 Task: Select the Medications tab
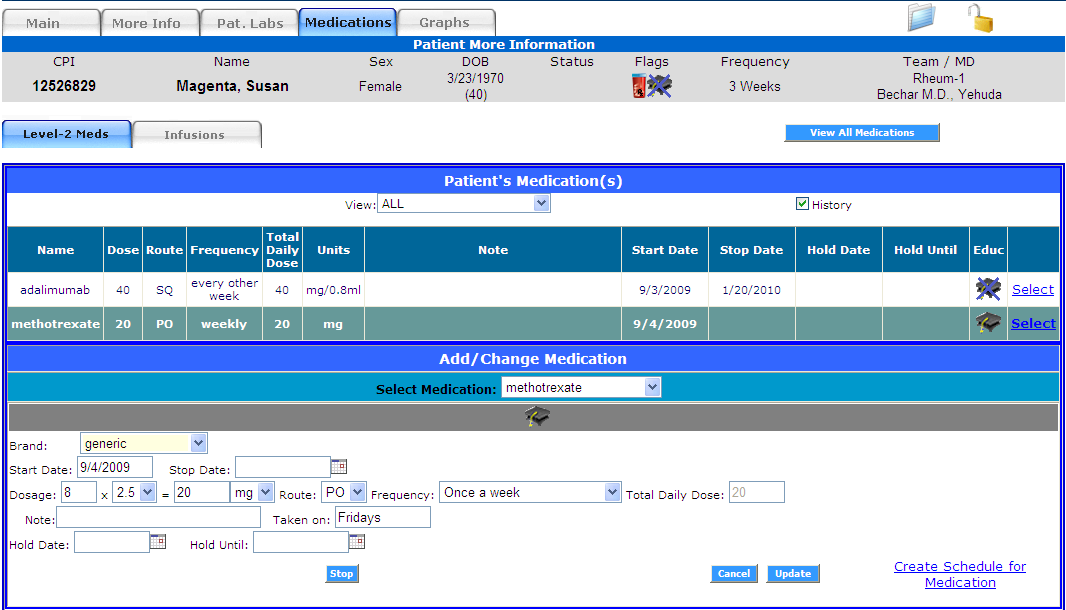click(347, 22)
